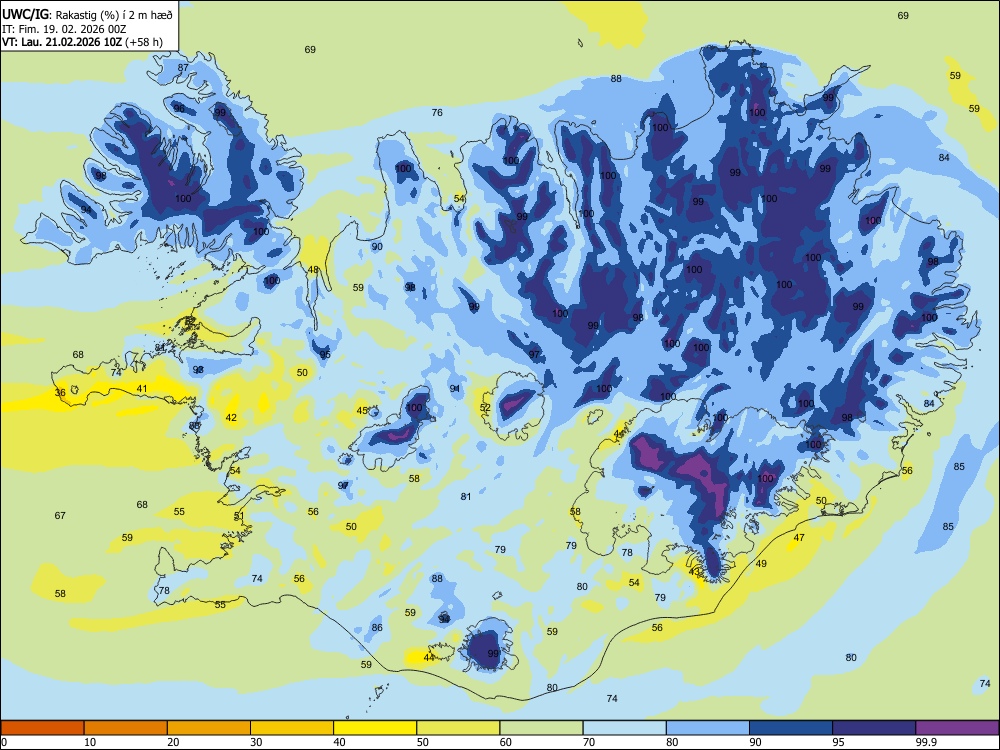Pick the purple above-99.9 legend swatch
Screen dimensions: 1000x750
tap(957, 728)
